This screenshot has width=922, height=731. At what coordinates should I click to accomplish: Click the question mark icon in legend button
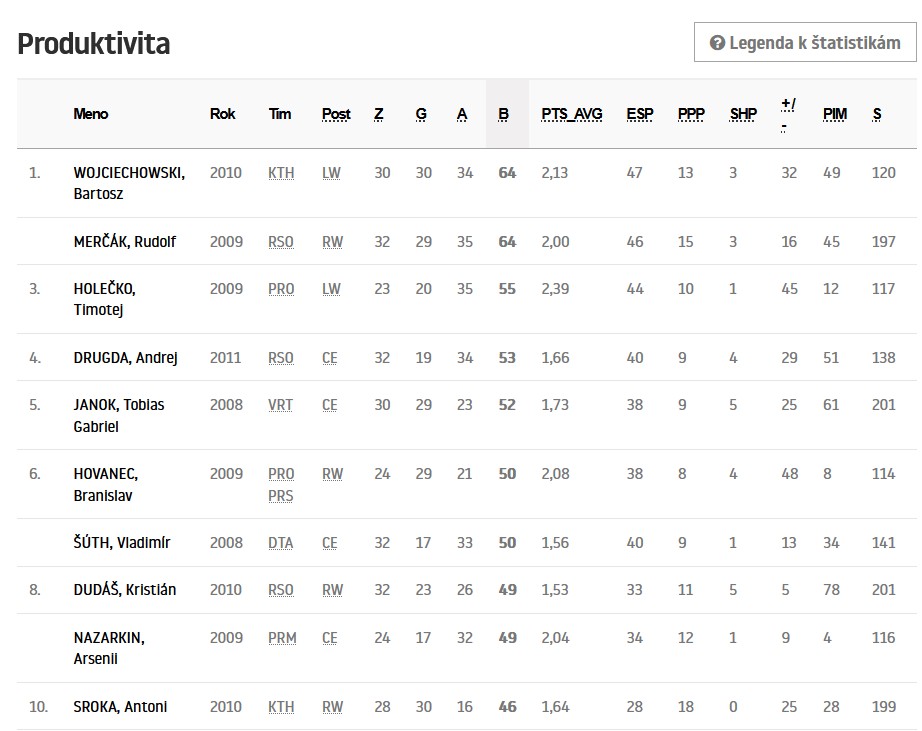coord(716,43)
